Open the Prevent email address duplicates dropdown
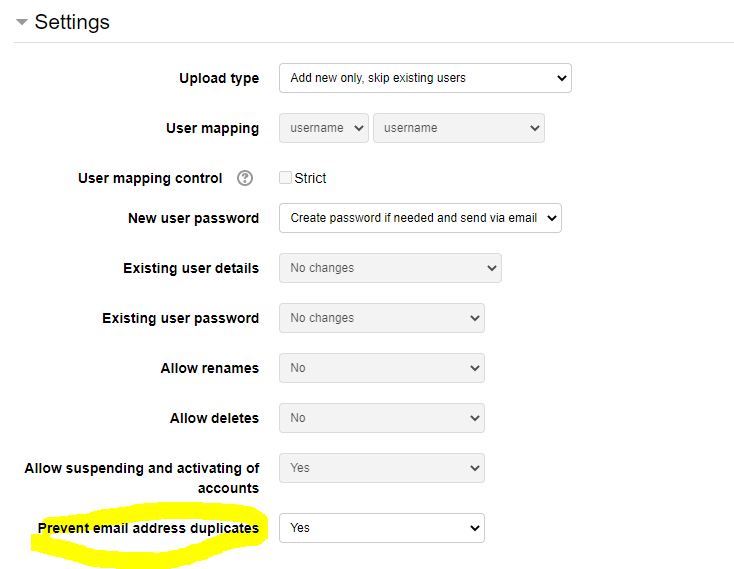Image resolution: width=734 pixels, height=569 pixels. click(382, 528)
